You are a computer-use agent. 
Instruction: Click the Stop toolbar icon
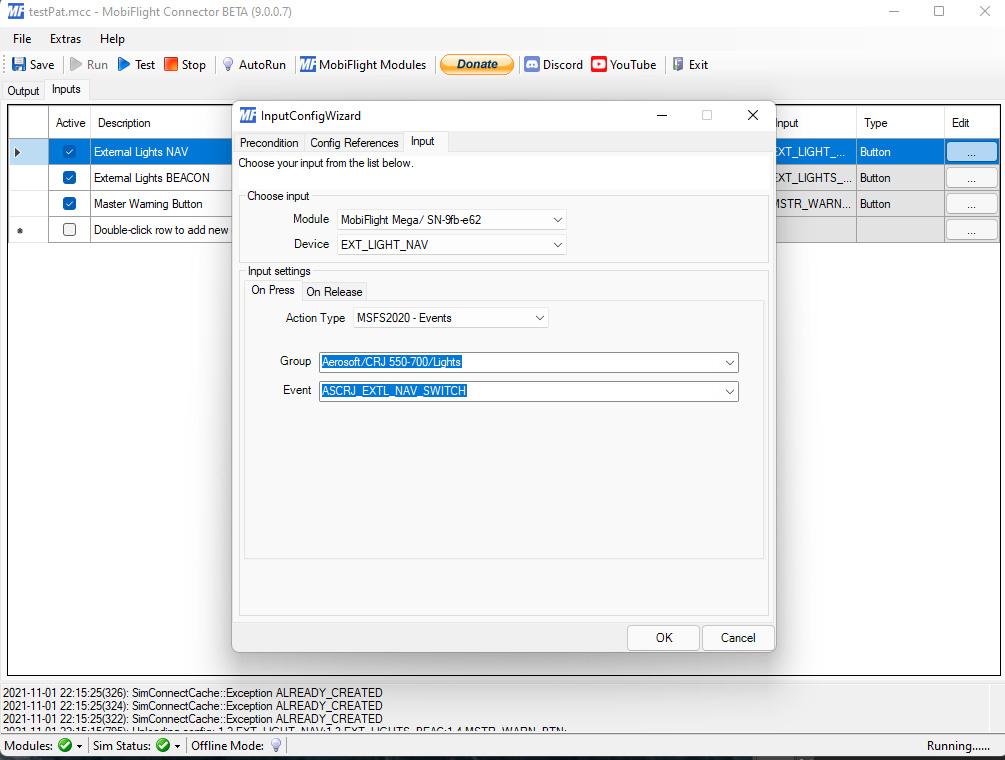click(x=172, y=64)
